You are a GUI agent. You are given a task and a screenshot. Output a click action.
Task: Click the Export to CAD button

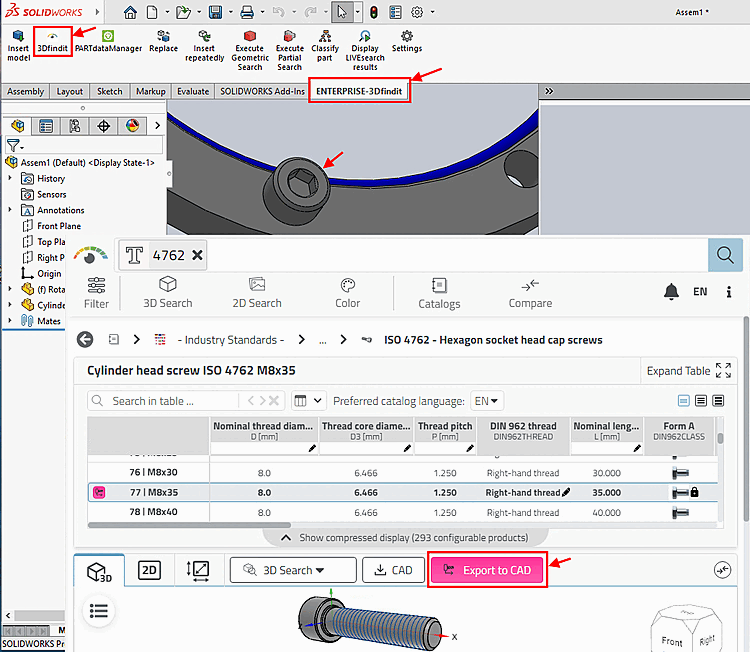(488, 570)
